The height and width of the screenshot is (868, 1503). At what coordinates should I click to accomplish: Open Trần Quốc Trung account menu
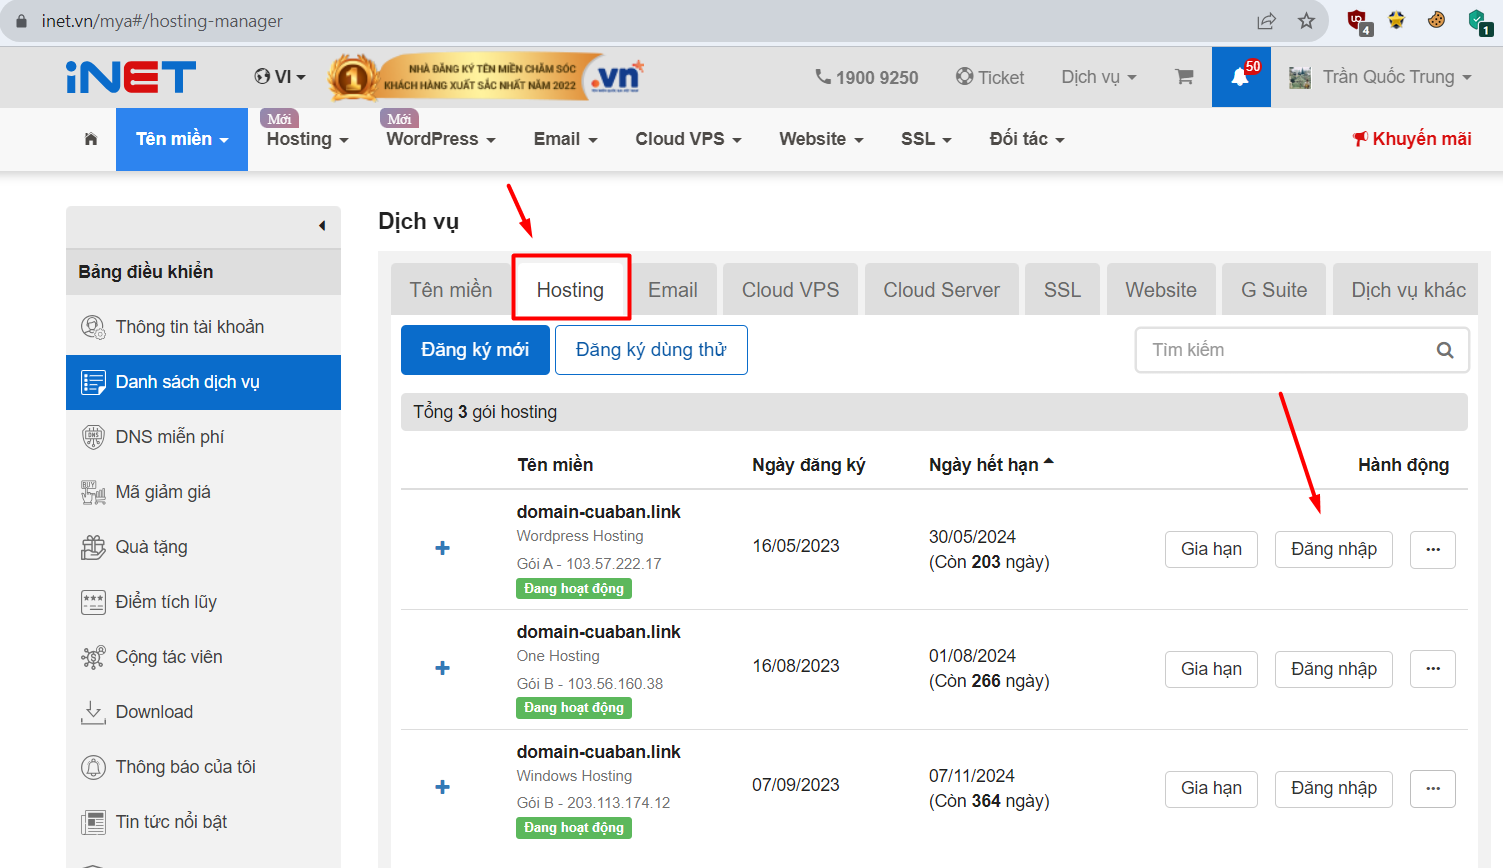click(1381, 77)
